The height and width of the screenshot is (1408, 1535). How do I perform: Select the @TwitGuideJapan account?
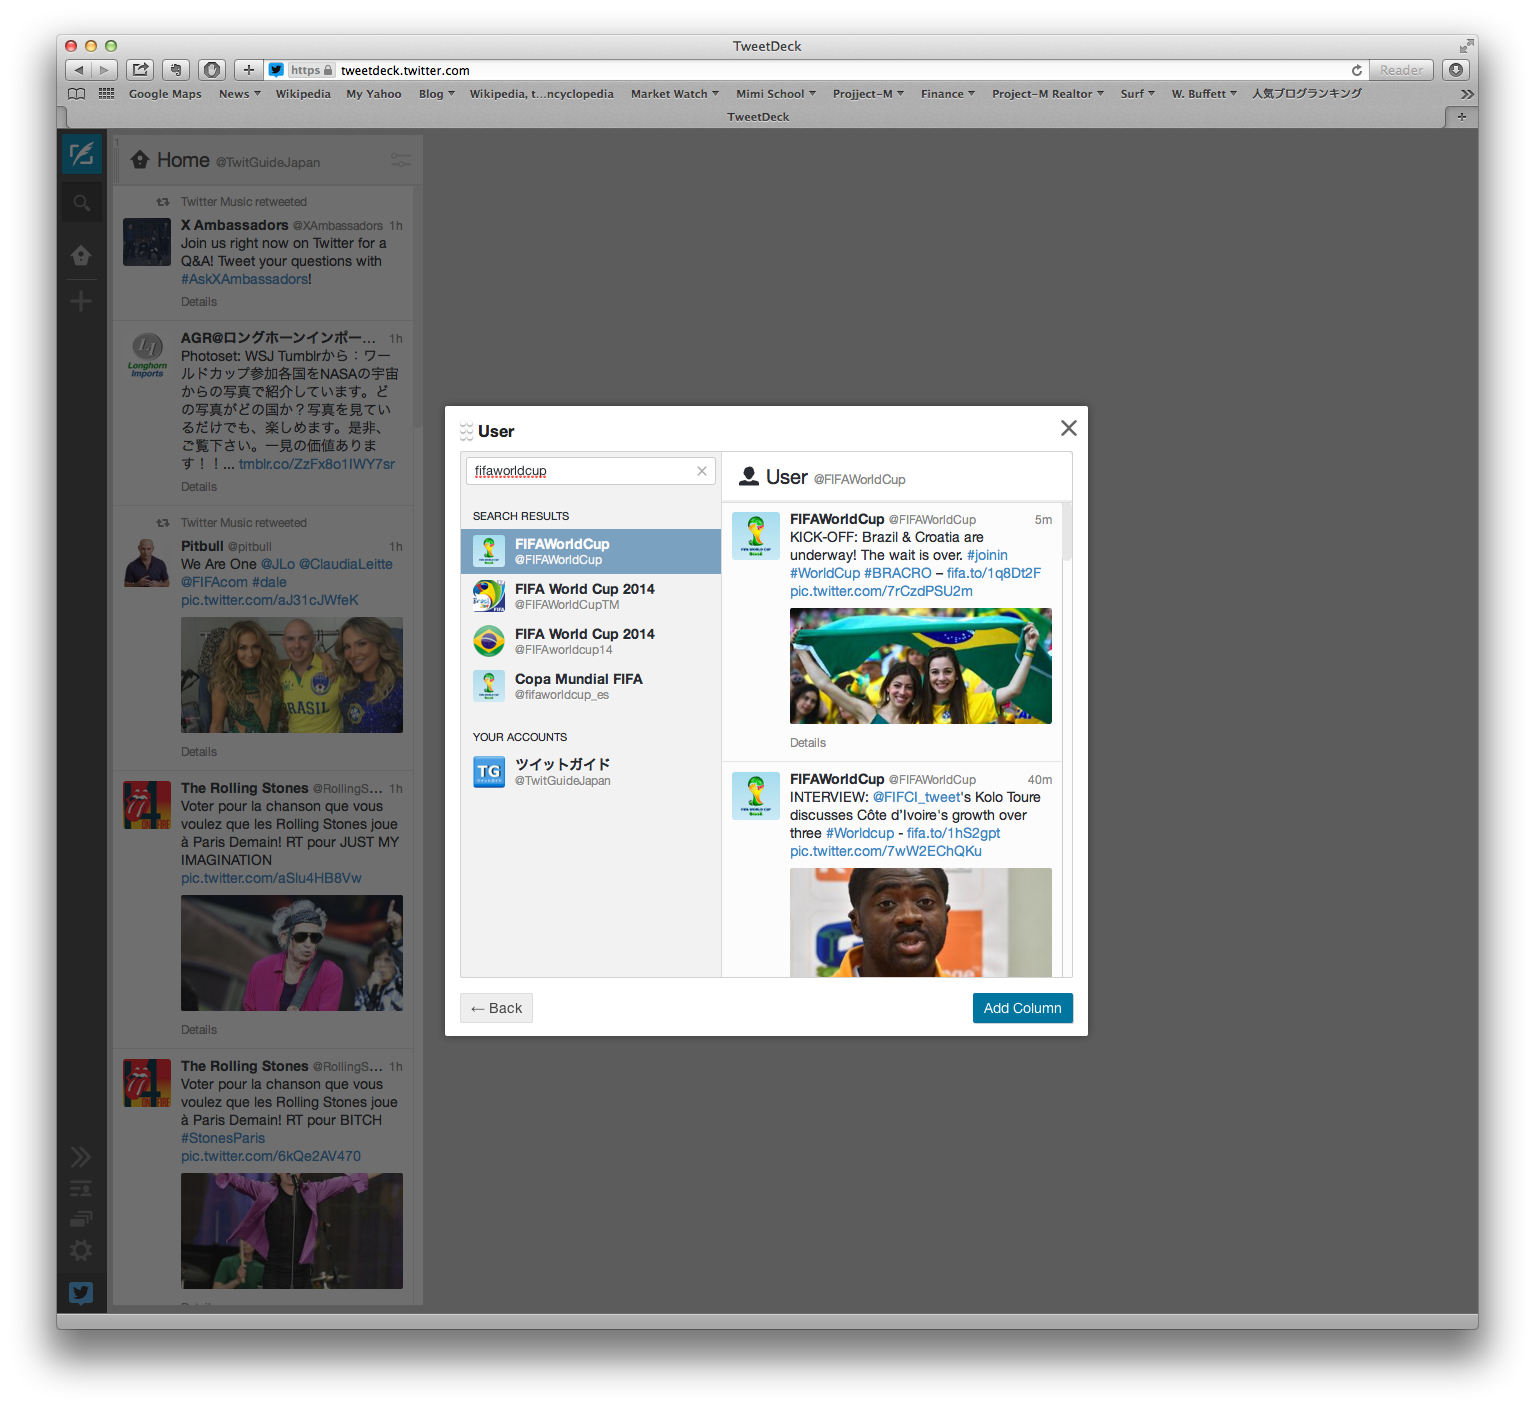pos(591,772)
